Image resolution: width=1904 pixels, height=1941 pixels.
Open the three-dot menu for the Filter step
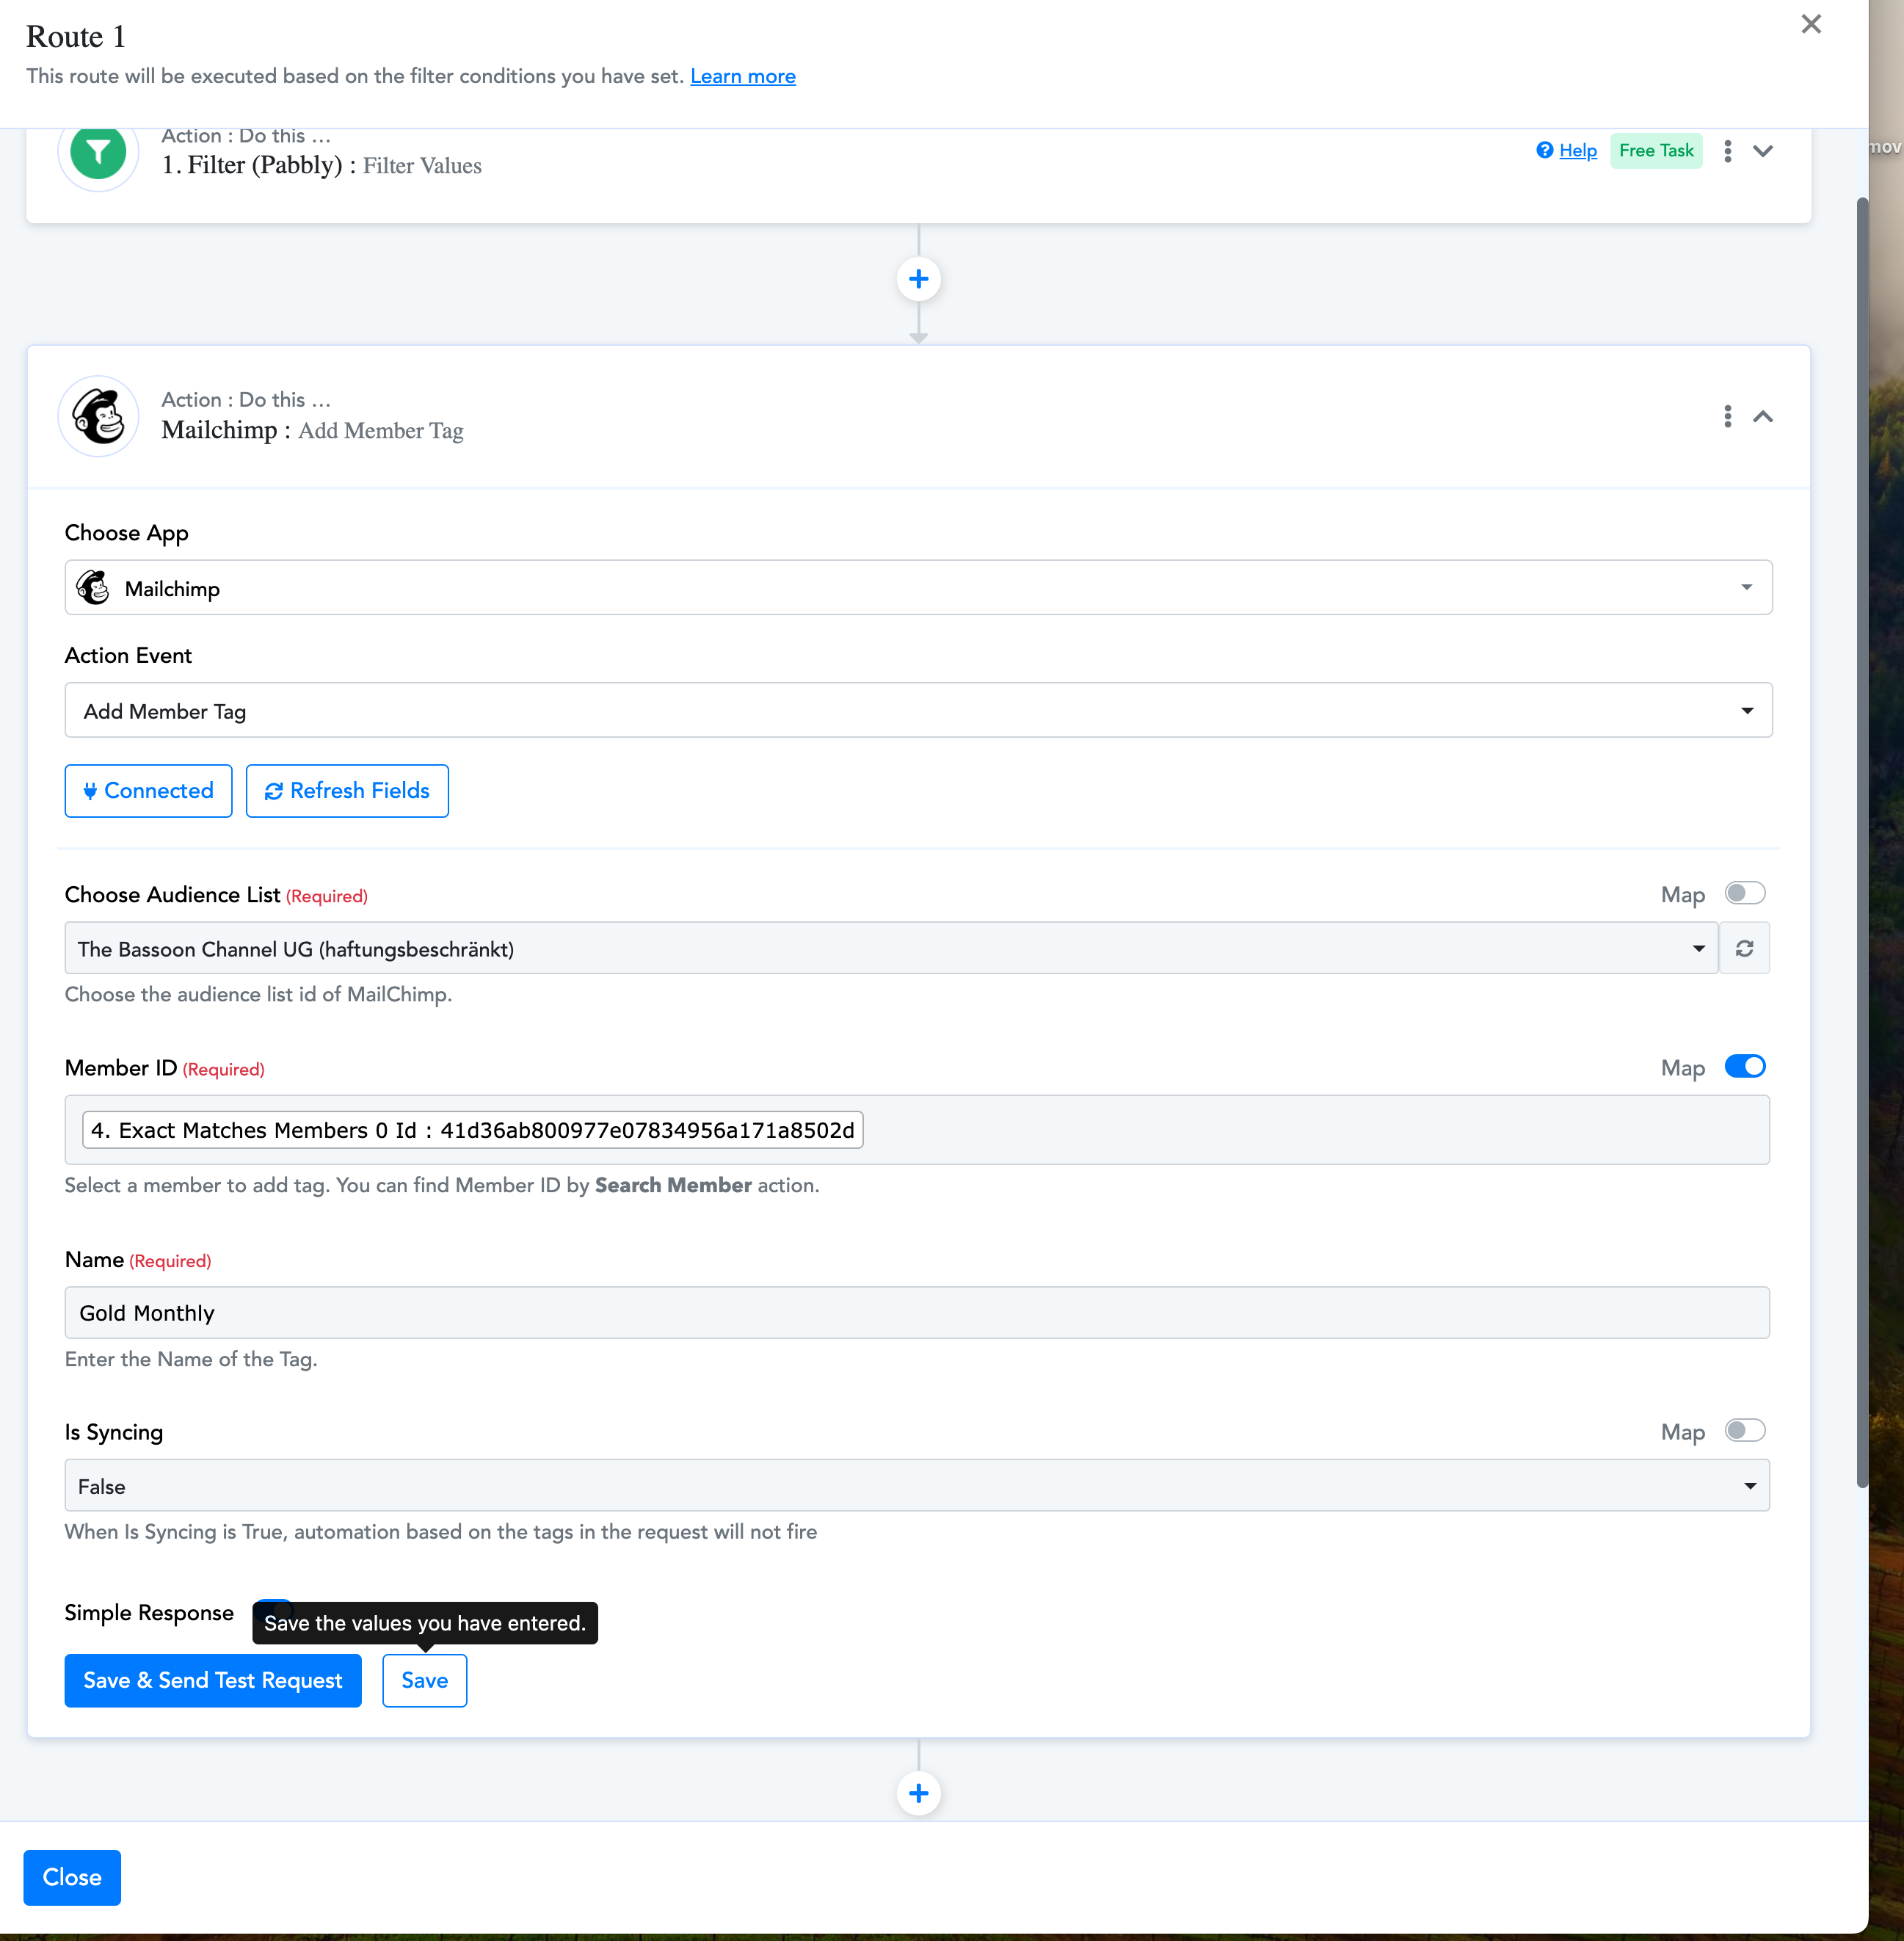(1727, 151)
